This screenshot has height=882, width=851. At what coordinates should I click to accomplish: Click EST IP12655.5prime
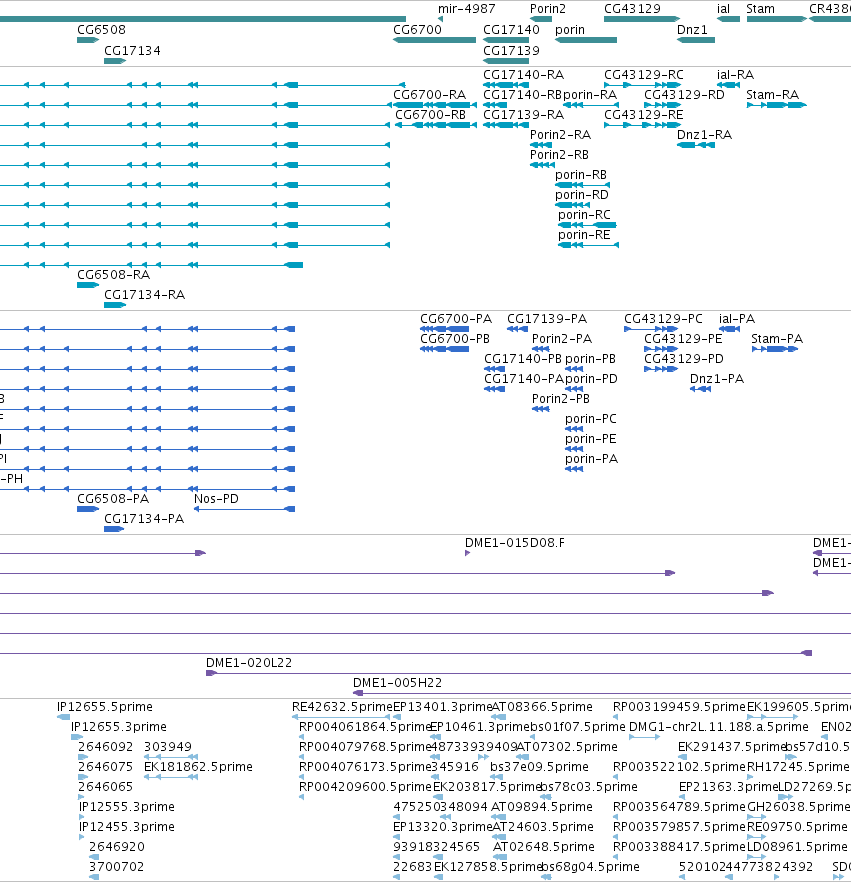click(x=64, y=717)
